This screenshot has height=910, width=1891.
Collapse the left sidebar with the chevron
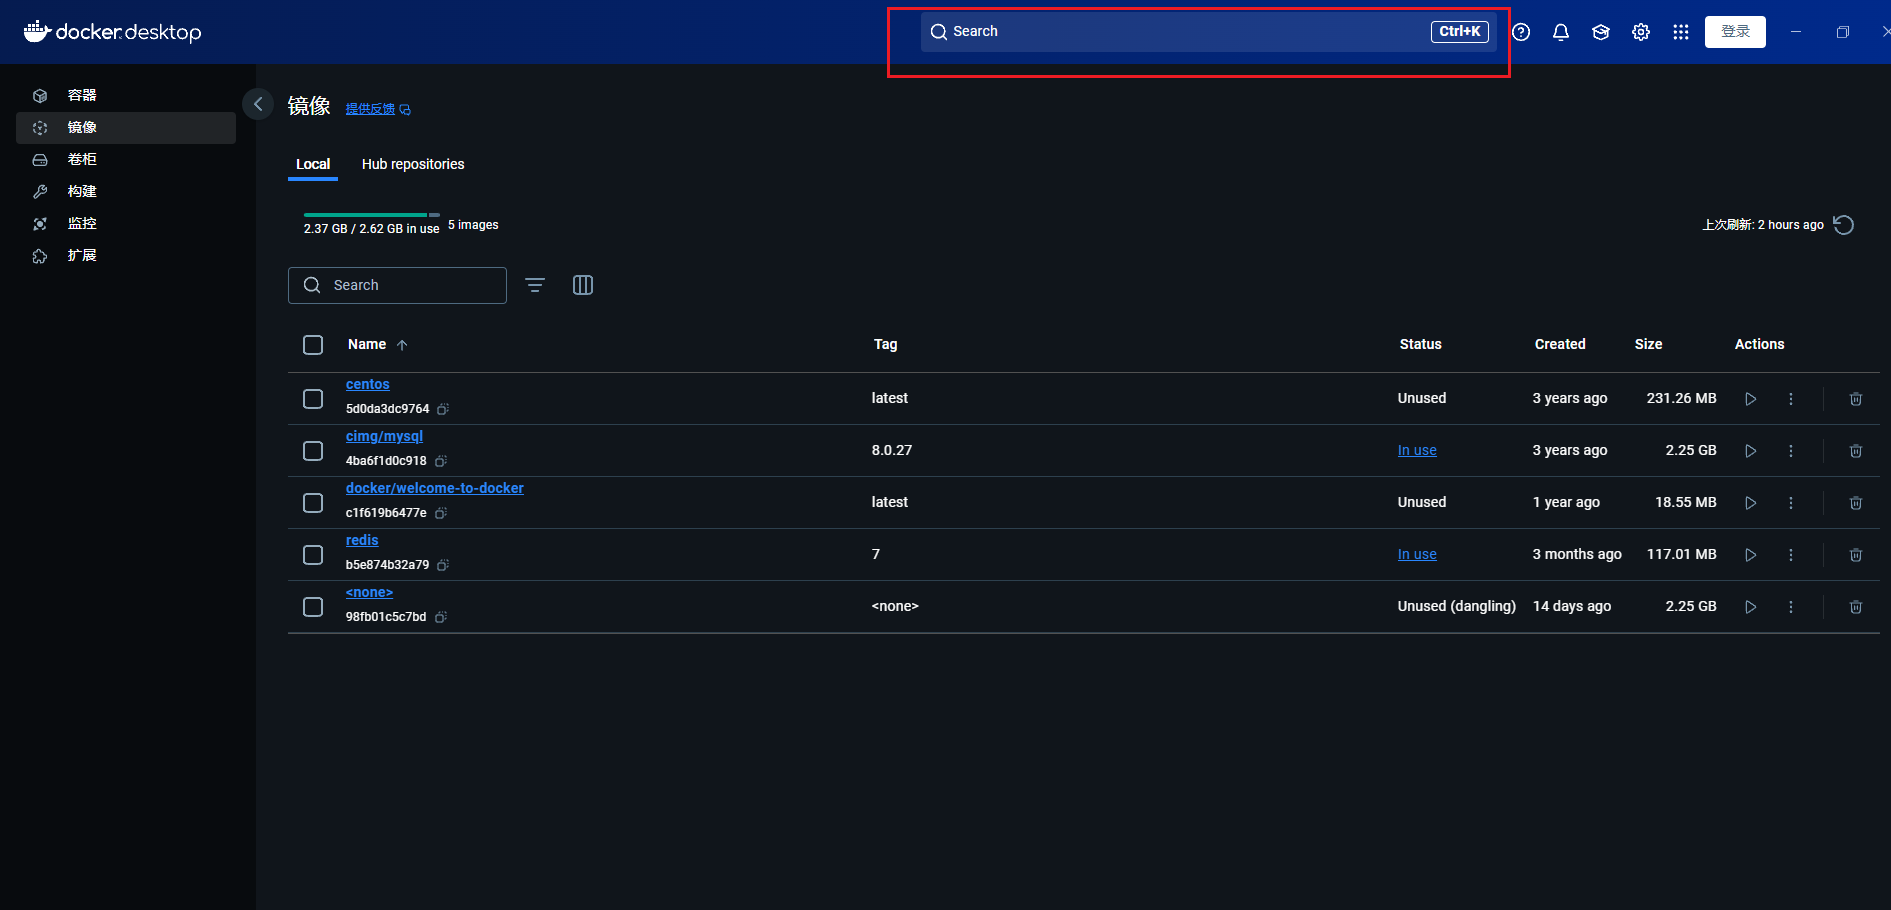[258, 104]
